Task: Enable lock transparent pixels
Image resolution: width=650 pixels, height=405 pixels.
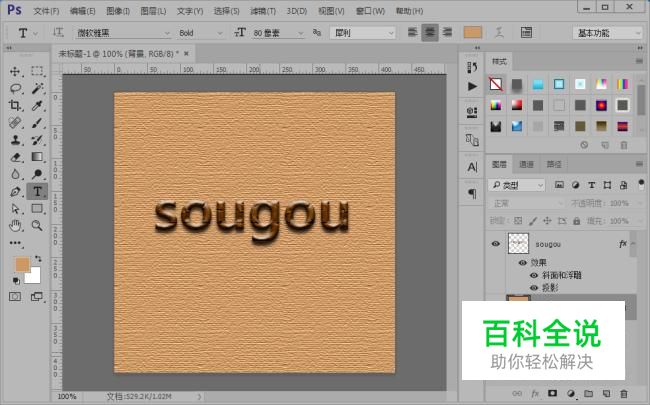Action: (518, 221)
